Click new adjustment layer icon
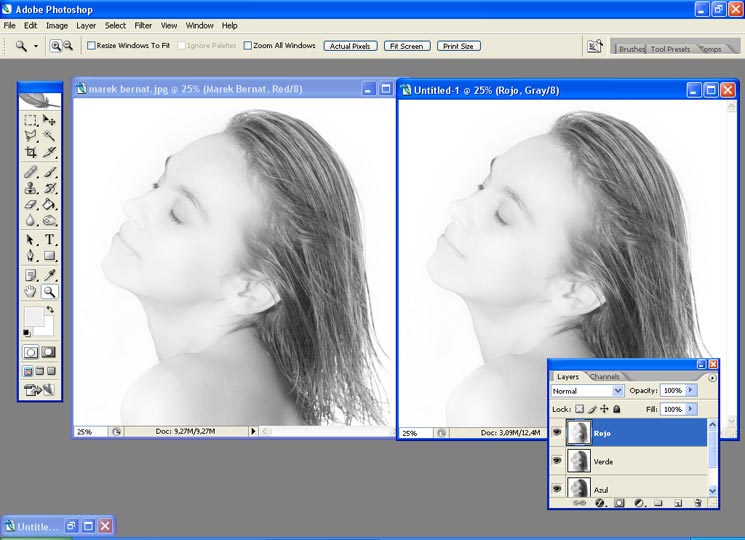The width and height of the screenshot is (745, 540). click(639, 503)
